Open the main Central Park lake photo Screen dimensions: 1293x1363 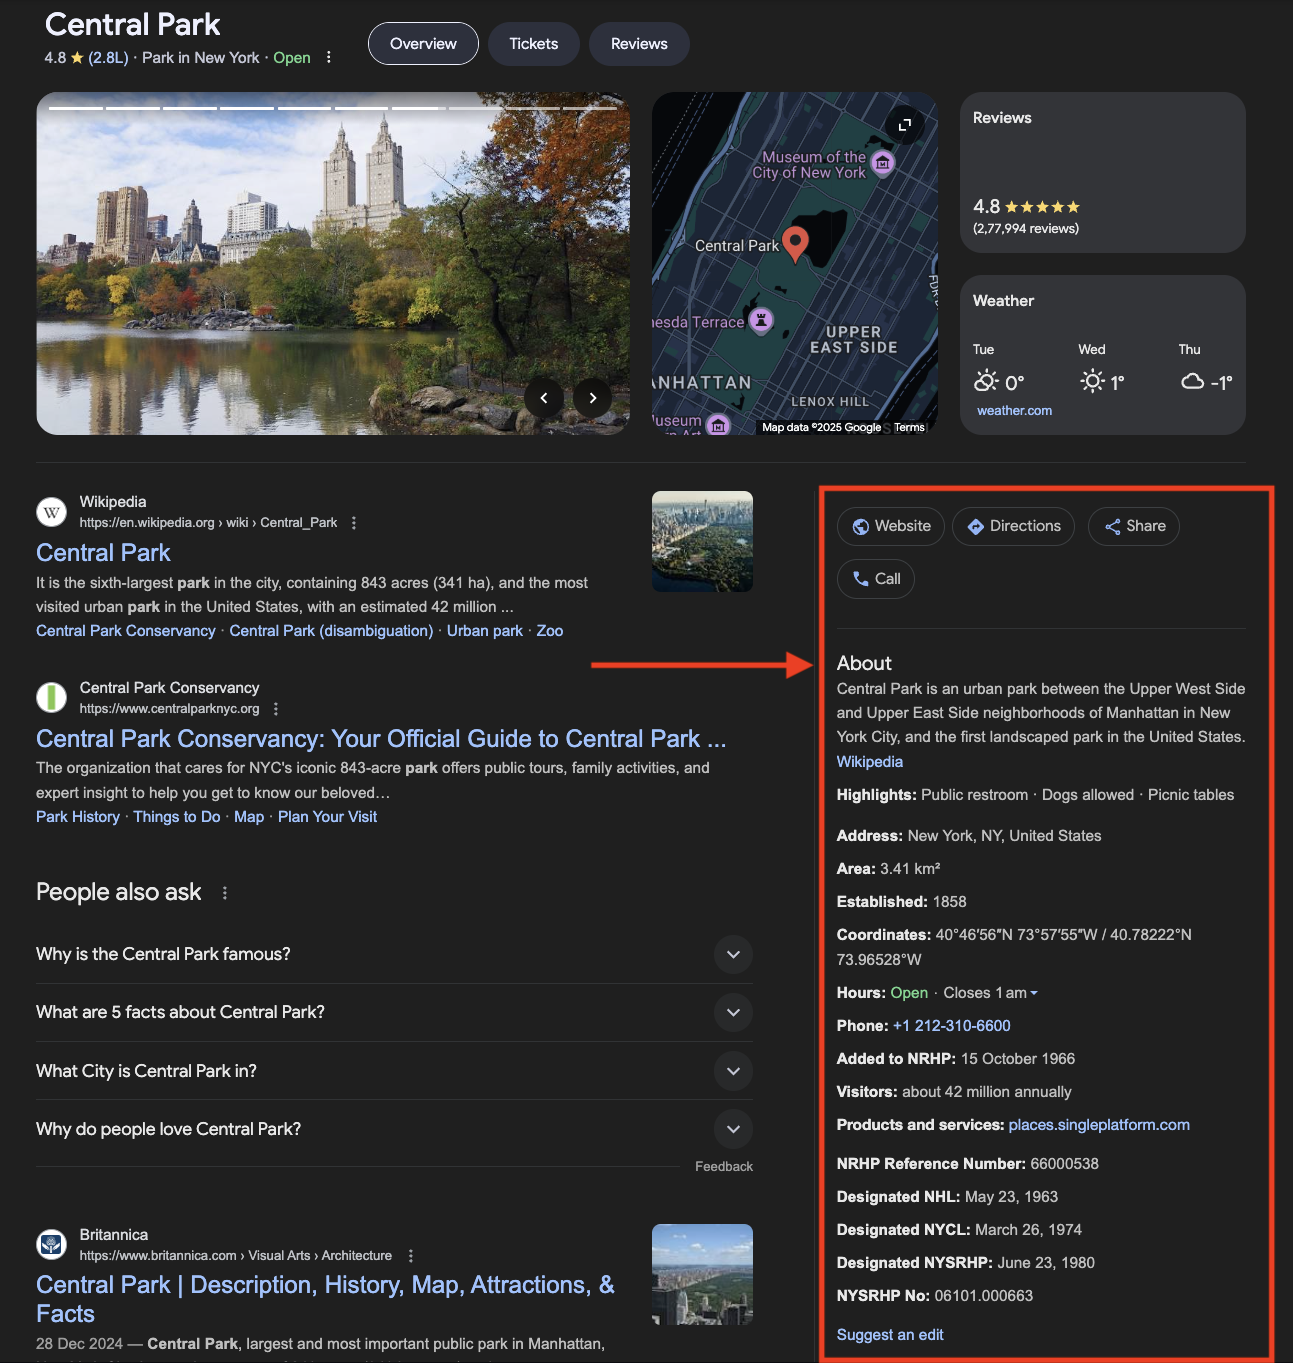point(333,264)
